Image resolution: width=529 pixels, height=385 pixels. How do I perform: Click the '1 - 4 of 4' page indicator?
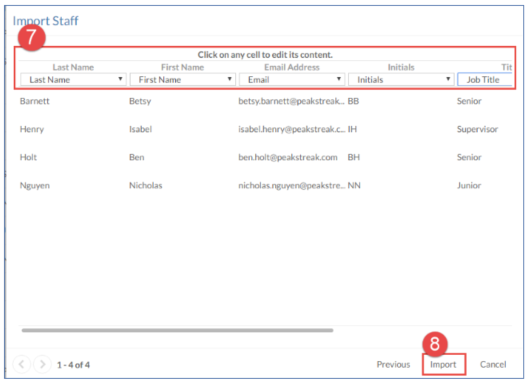tap(73, 365)
